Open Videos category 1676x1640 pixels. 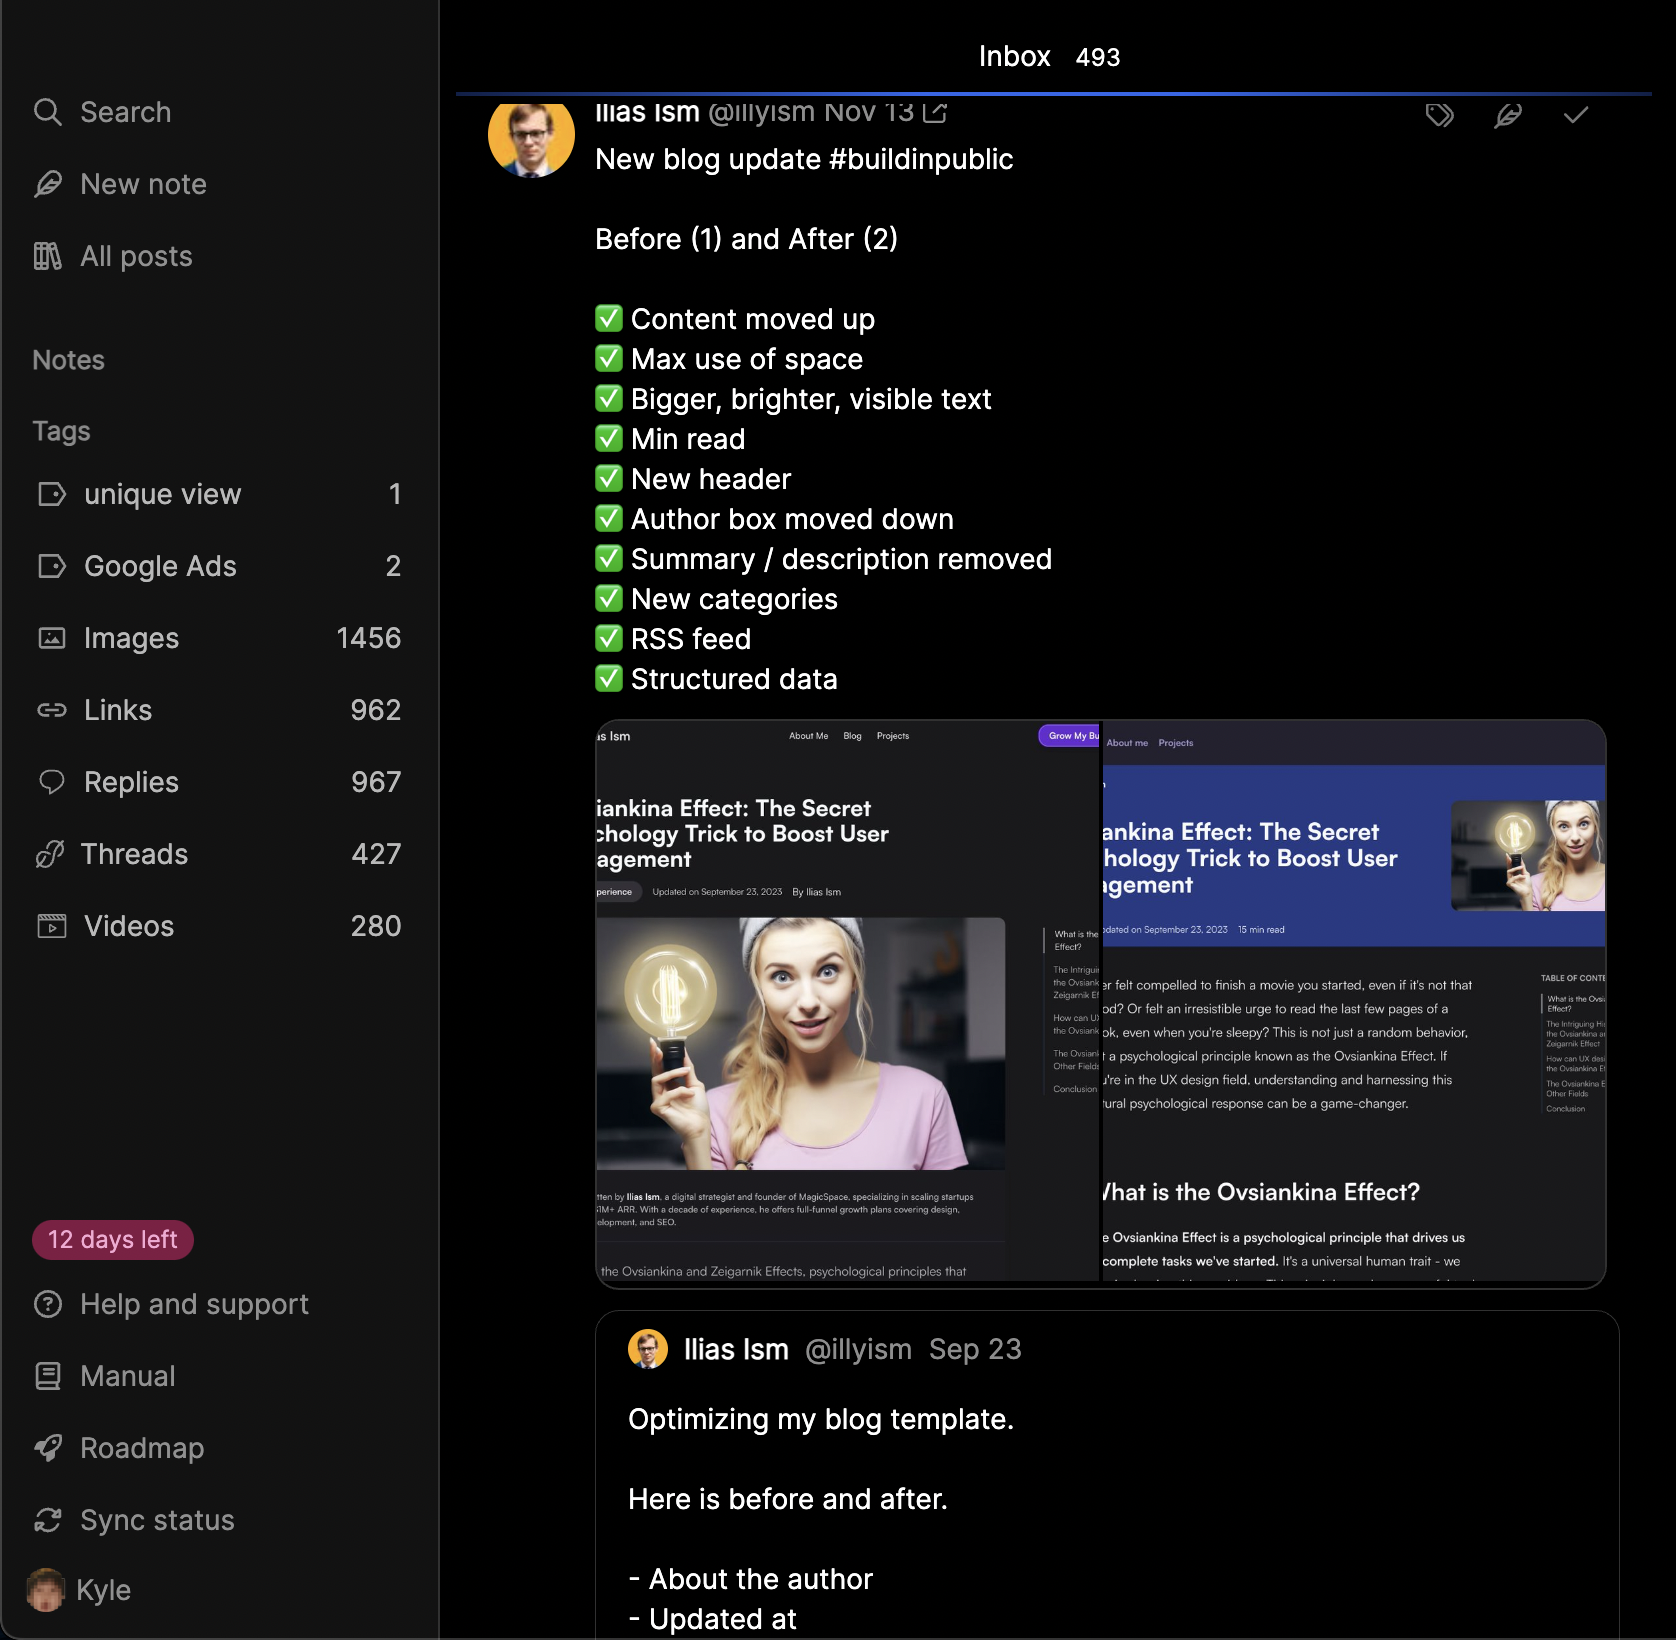(128, 926)
